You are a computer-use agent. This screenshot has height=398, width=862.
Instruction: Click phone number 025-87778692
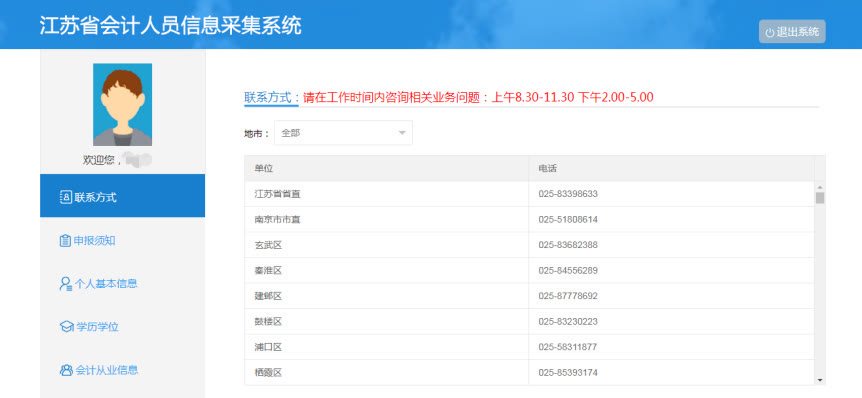568,296
